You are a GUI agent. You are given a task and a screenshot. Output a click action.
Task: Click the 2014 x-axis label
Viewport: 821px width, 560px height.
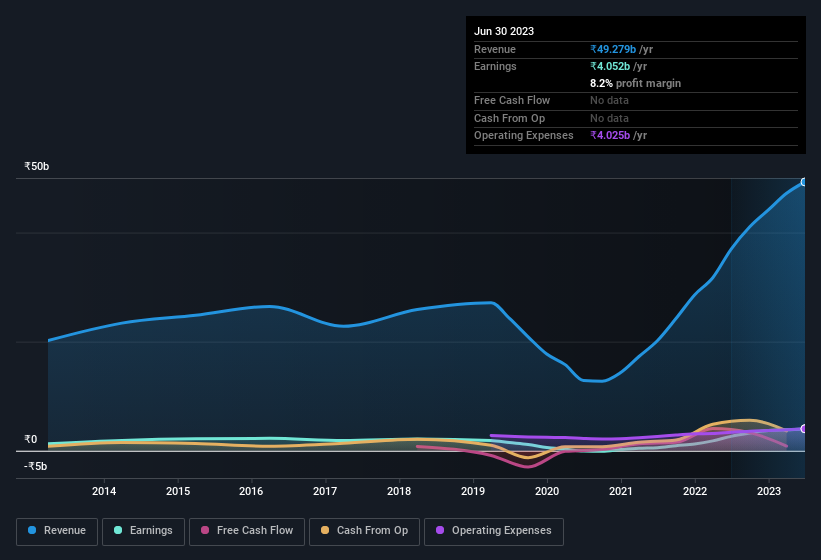(x=104, y=491)
